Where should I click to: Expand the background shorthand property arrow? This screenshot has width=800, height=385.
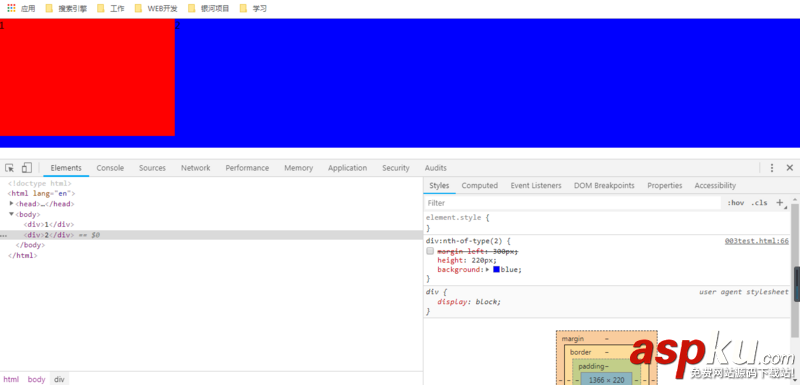coord(488,269)
